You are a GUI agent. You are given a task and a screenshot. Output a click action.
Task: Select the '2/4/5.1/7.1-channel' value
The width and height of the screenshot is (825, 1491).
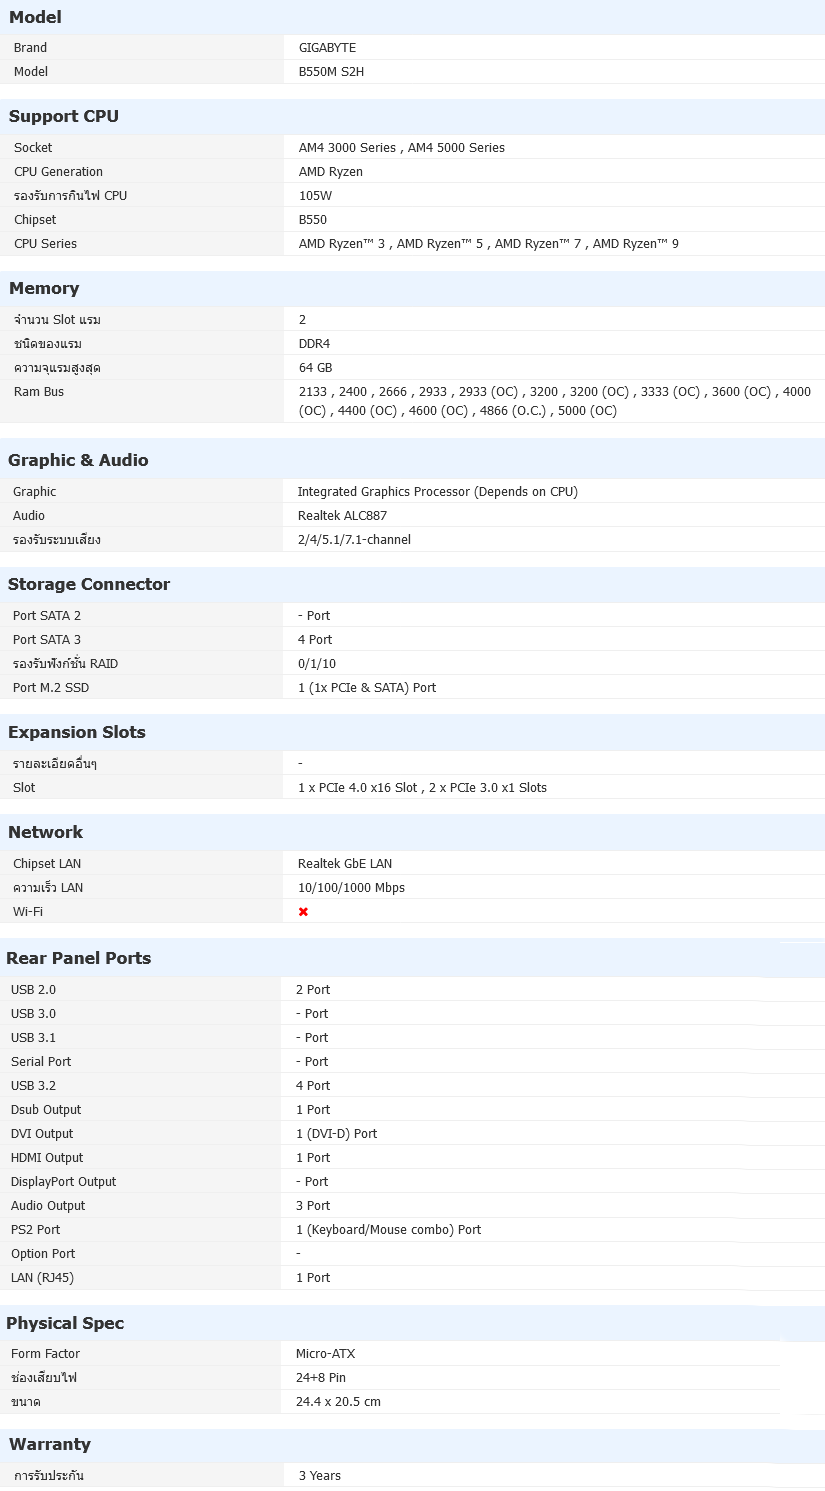pyautogui.click(x=354, y=540)
